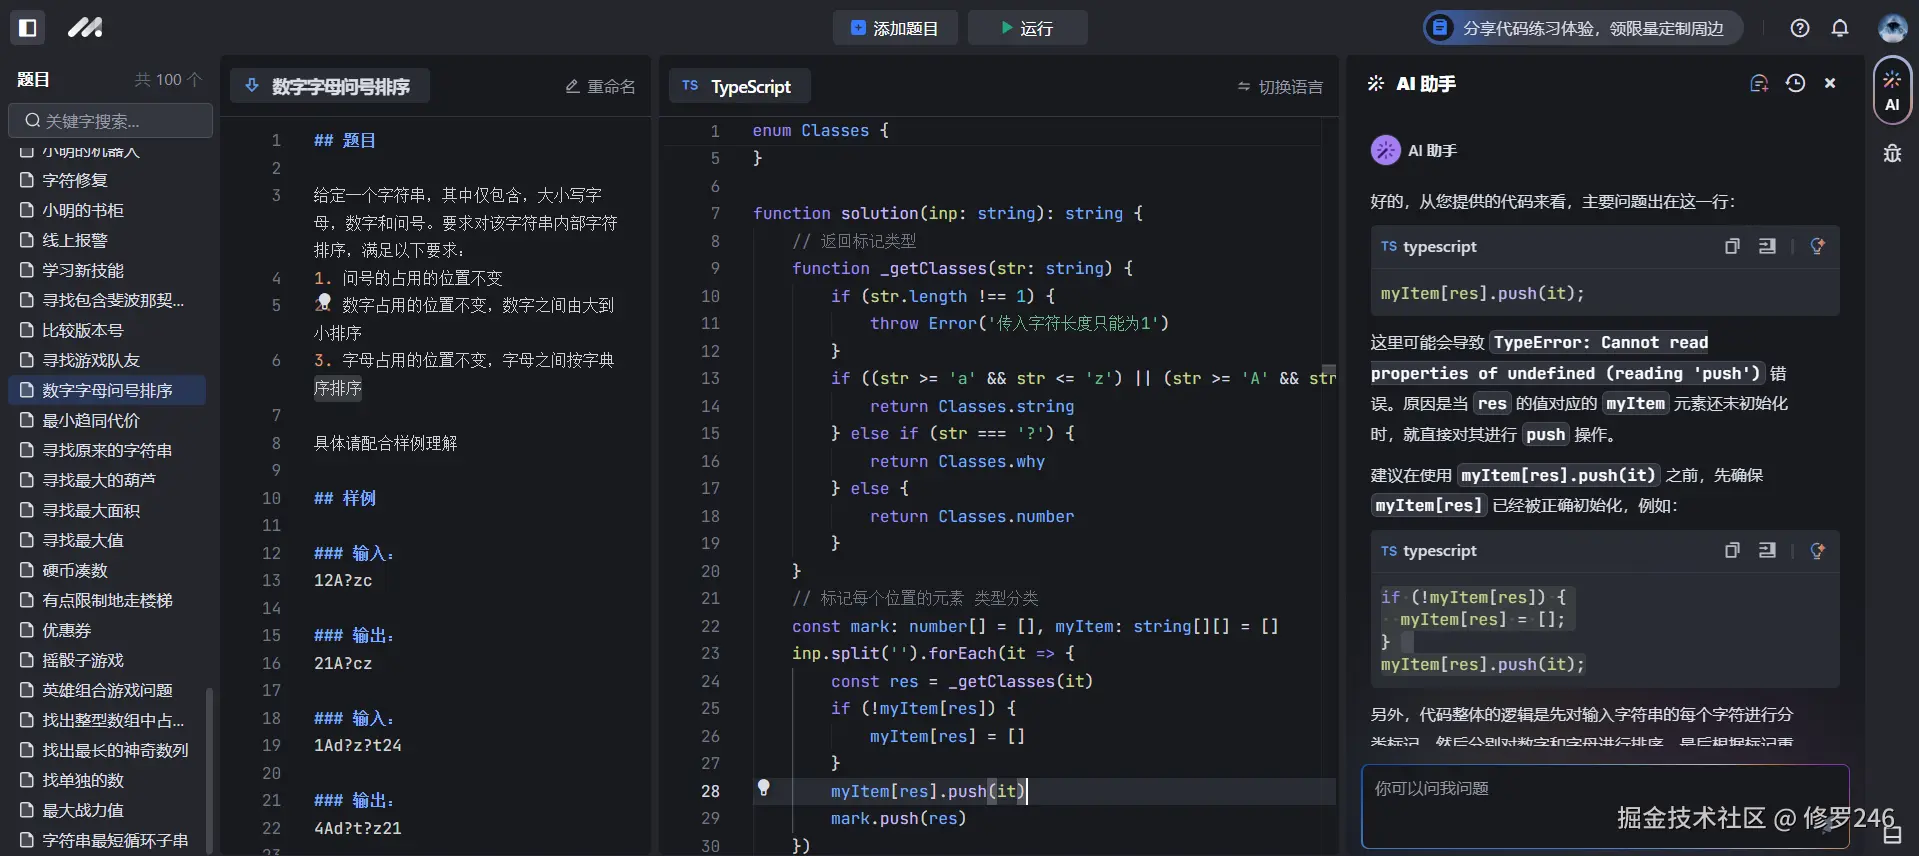Click the lightbulb hint on line 28
The height and width of the screenshot is (856, 1919).
point(764,788)
